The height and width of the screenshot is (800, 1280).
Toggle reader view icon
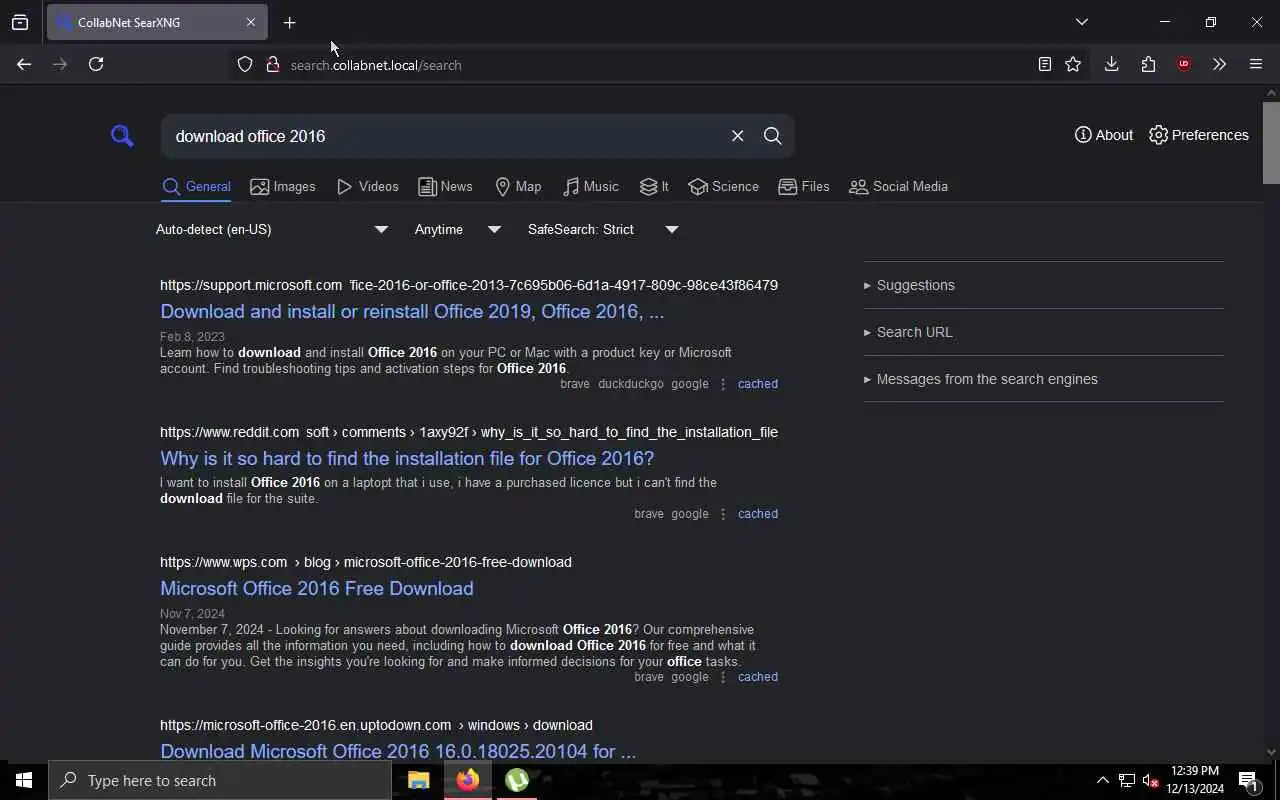click(x=1044, y=64)
